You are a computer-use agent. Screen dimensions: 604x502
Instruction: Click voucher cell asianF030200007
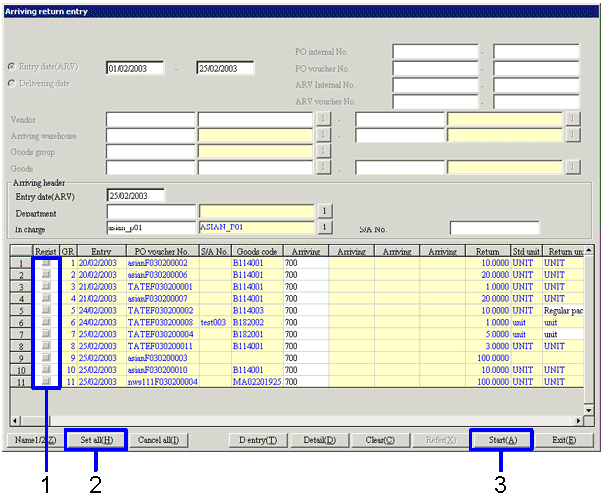tap(163, 299)
